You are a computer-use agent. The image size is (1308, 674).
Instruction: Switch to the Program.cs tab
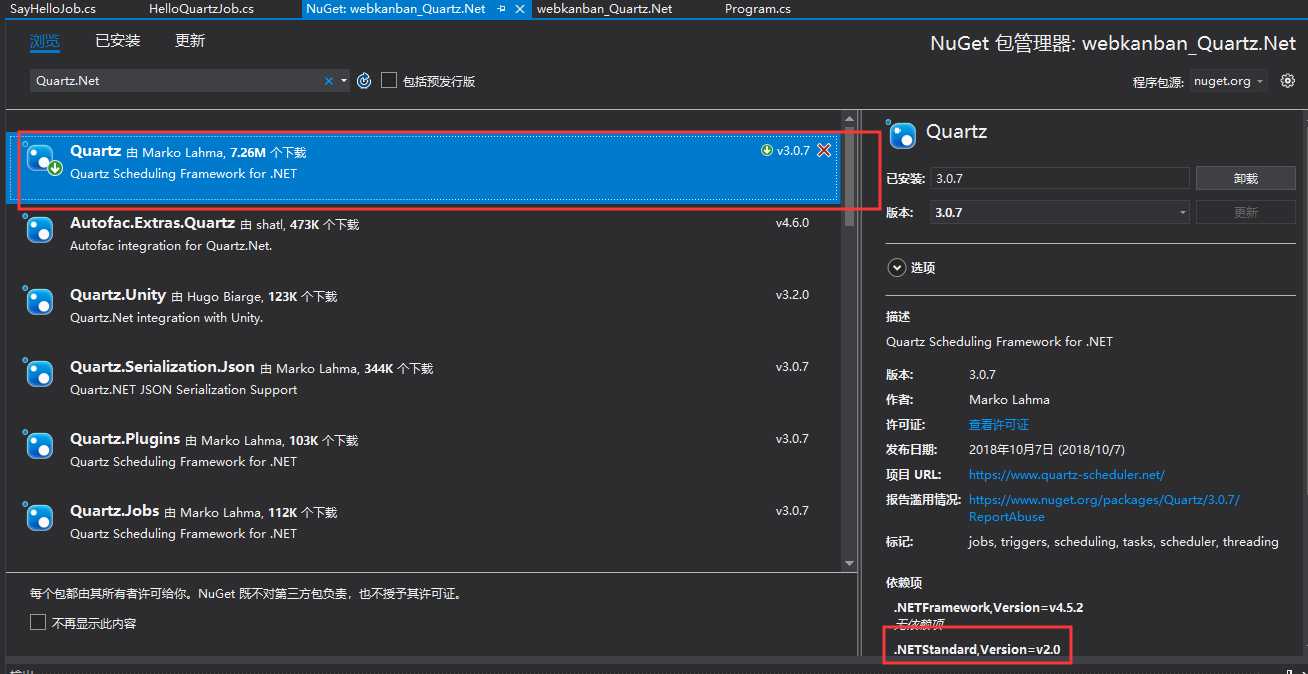click(x=757, y=8)
